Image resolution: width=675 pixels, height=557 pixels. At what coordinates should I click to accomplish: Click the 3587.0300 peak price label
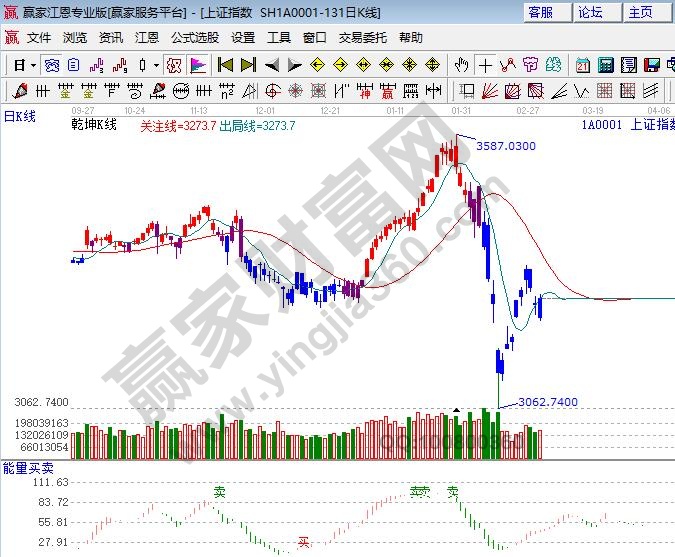click(x=505, y=146)
